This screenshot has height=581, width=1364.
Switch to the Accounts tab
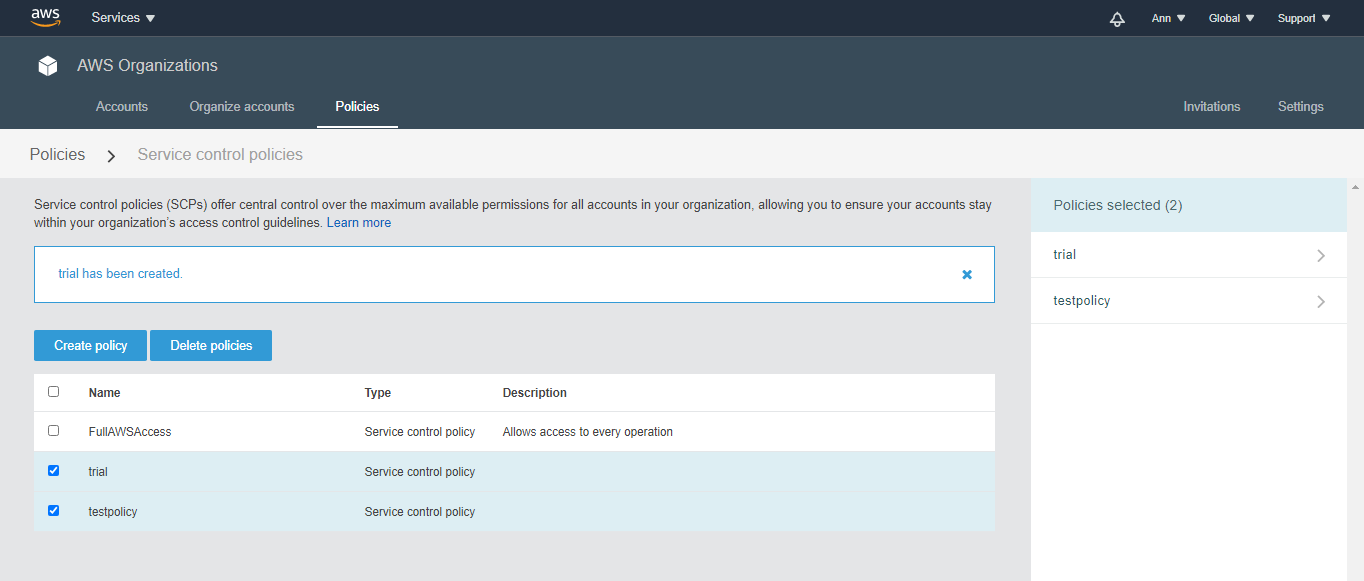tap(122, 107)
